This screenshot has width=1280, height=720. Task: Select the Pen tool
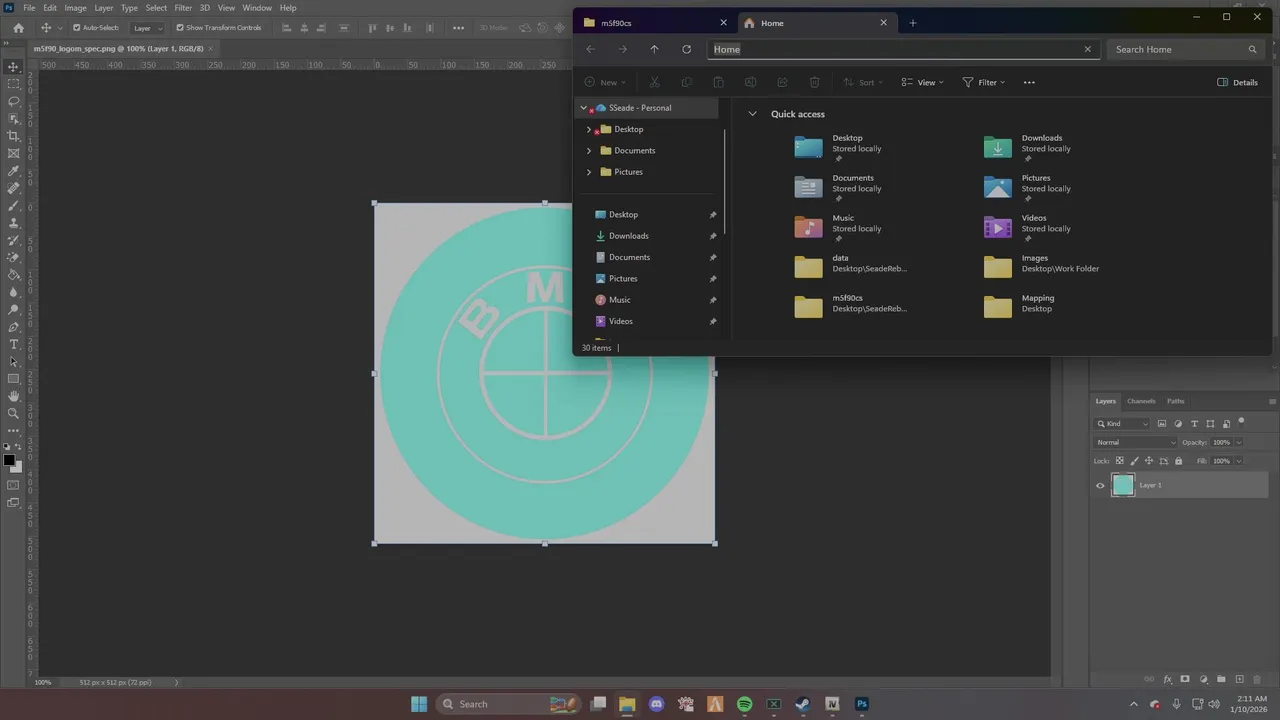pos(13,327)
